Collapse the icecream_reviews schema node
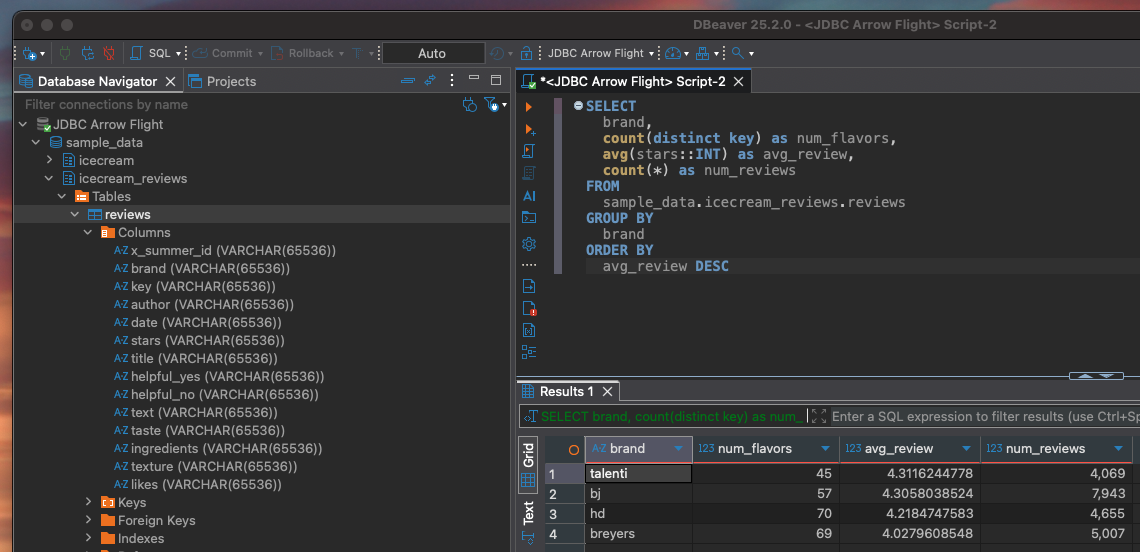1140x552 pixels. point(49,178)
